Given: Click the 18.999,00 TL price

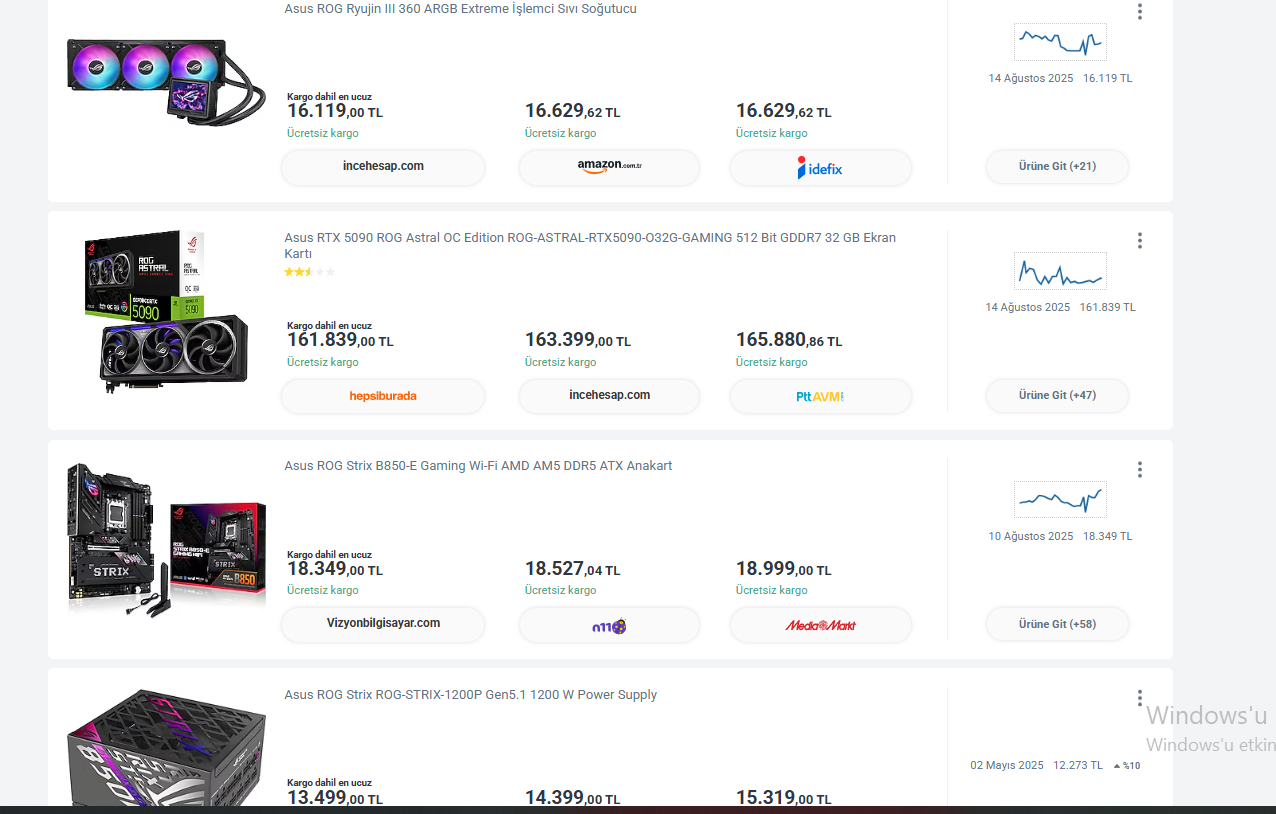Looking at the screenshot, I should coord(783,569).
